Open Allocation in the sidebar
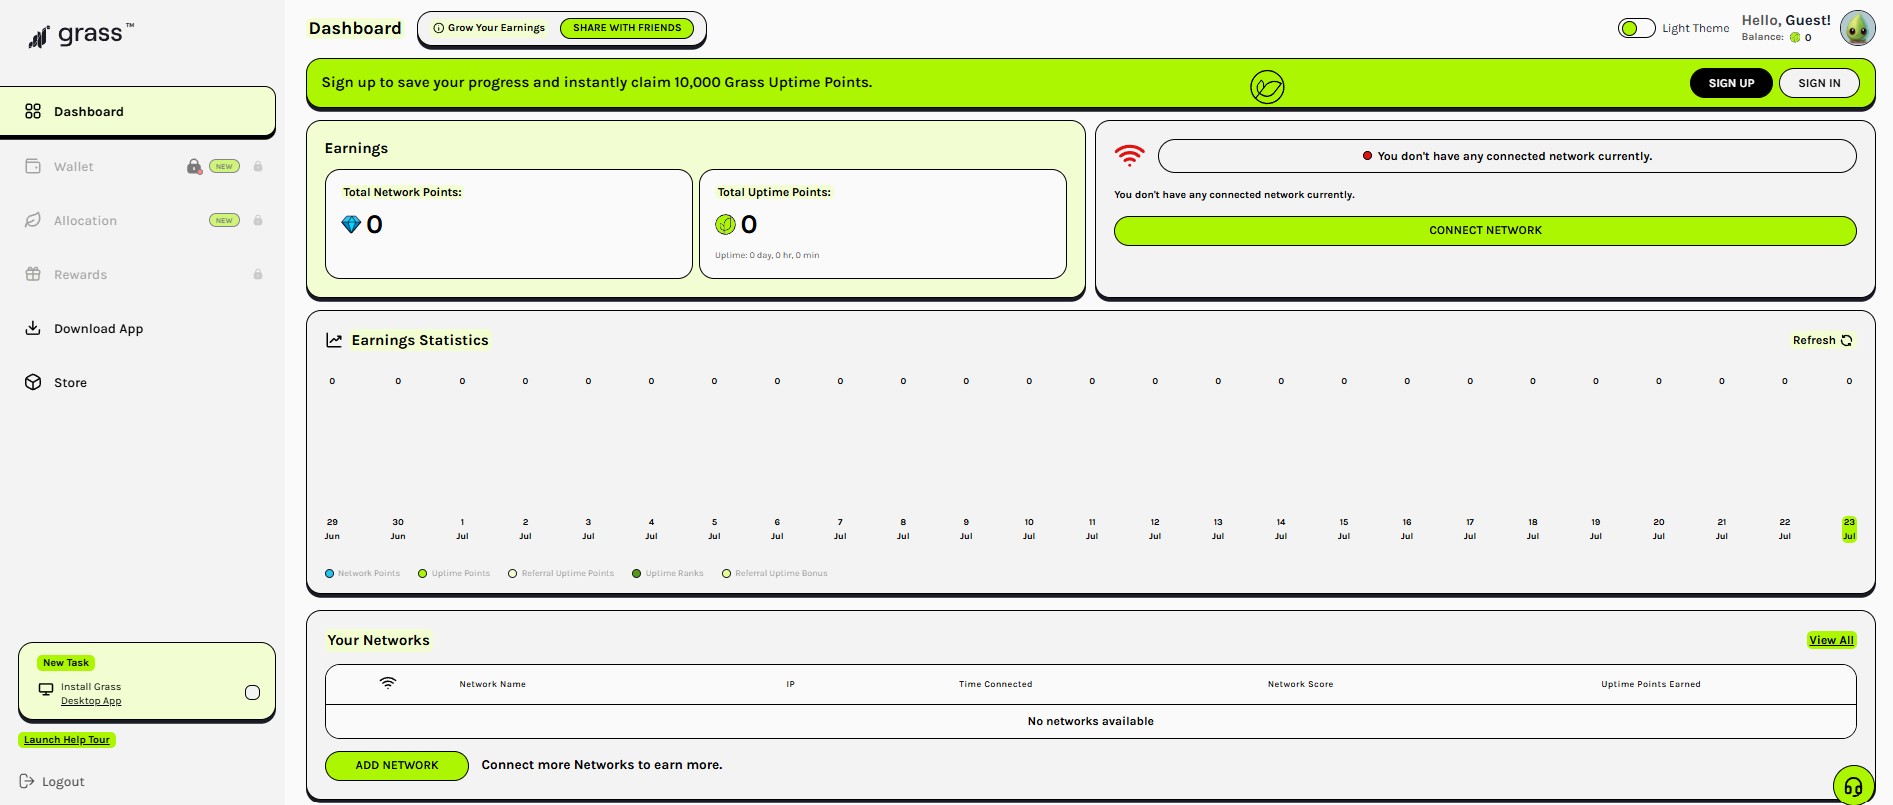The image size is (1893, 805). (x=85, y=221)
